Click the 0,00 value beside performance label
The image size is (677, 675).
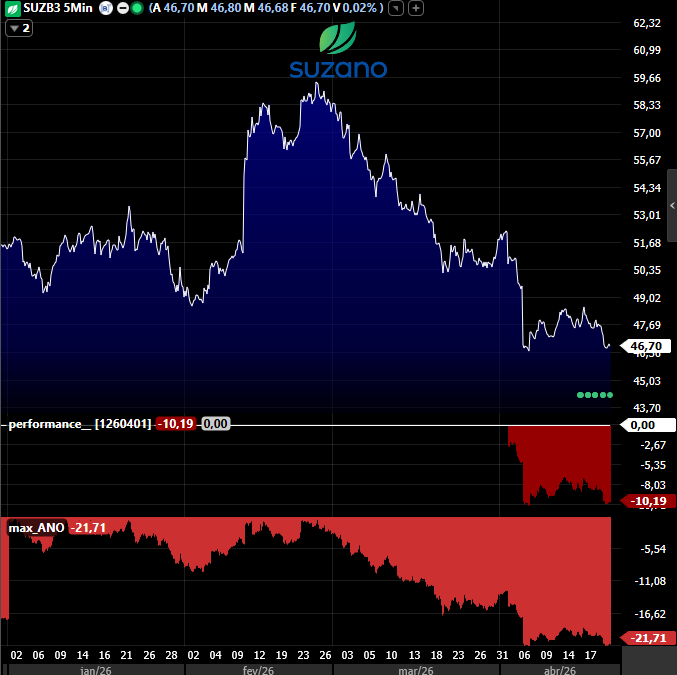pyautogui.click(x=215, y=424)
